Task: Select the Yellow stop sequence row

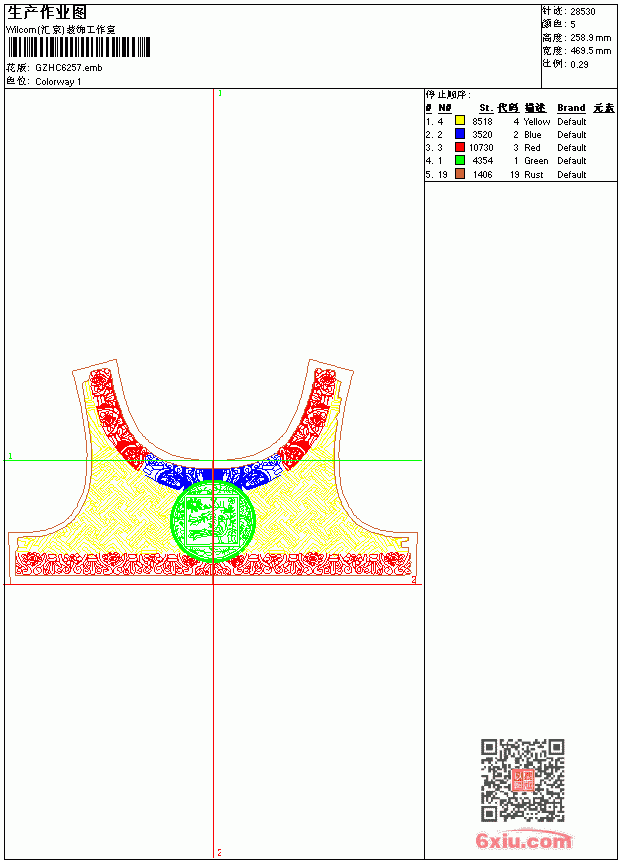Action: pyautogui.click(x=521, y=121)
